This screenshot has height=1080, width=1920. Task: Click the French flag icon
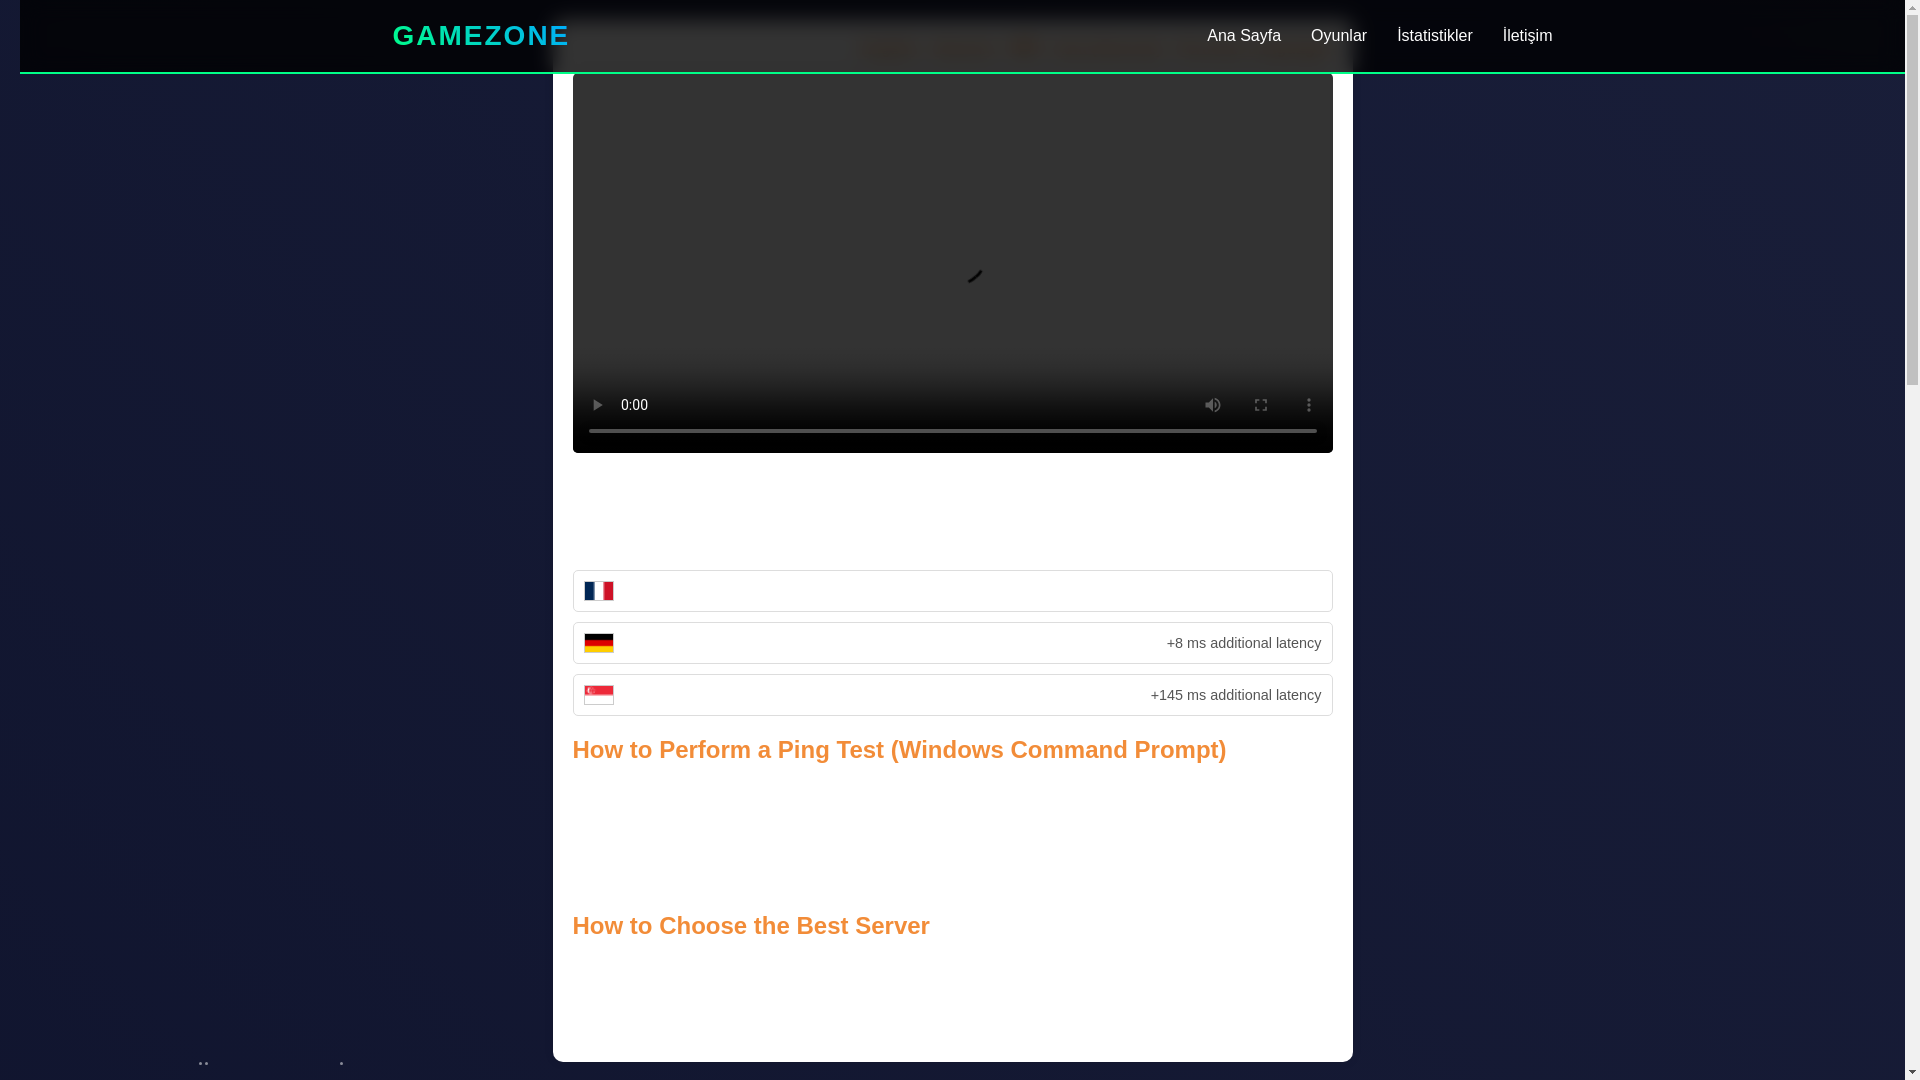[x=598, y=591]
